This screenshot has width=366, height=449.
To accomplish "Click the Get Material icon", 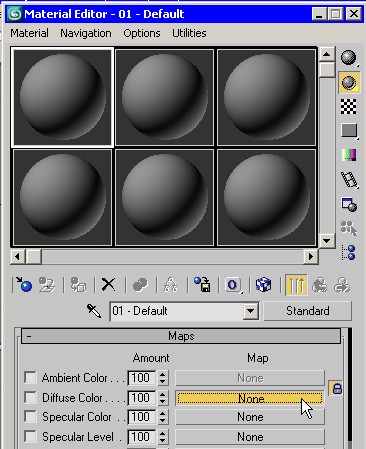I will (24, 285).
